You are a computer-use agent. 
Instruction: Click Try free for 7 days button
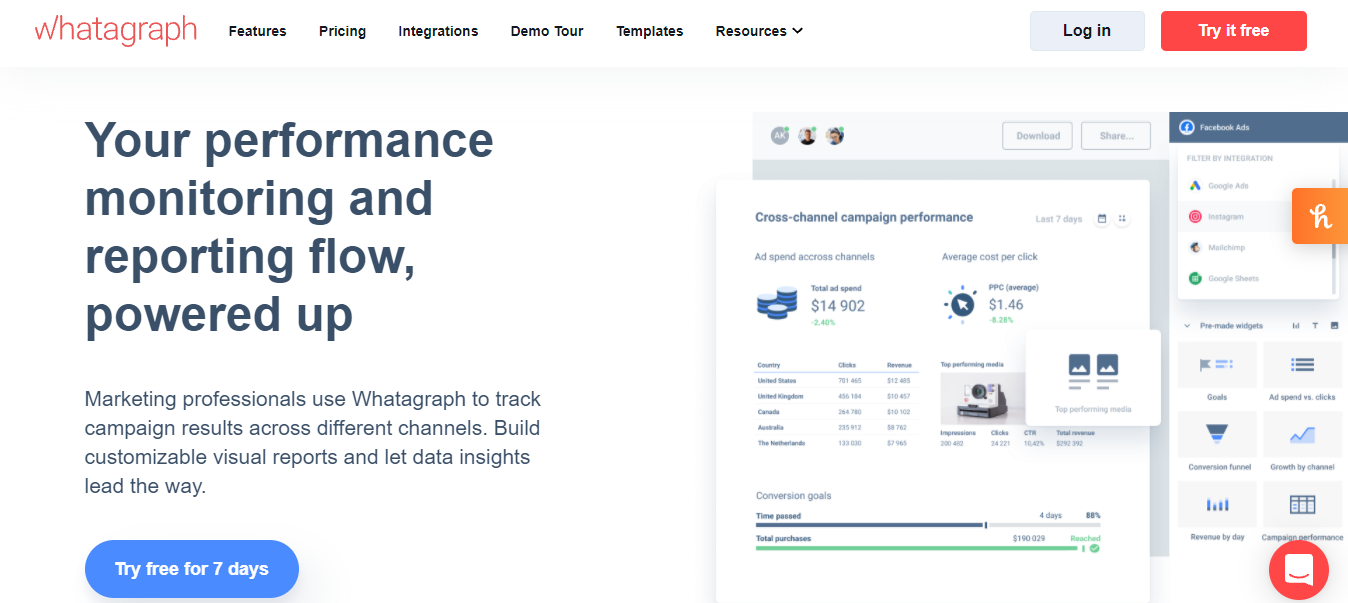pyautogui.click(x=192, y=569)
